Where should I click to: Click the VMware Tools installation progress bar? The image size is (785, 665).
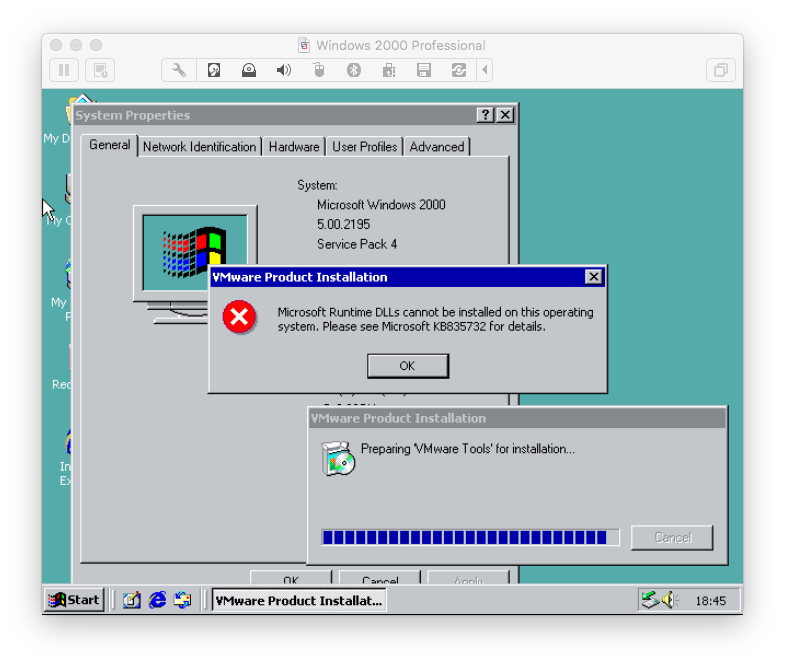click(470, 537)
